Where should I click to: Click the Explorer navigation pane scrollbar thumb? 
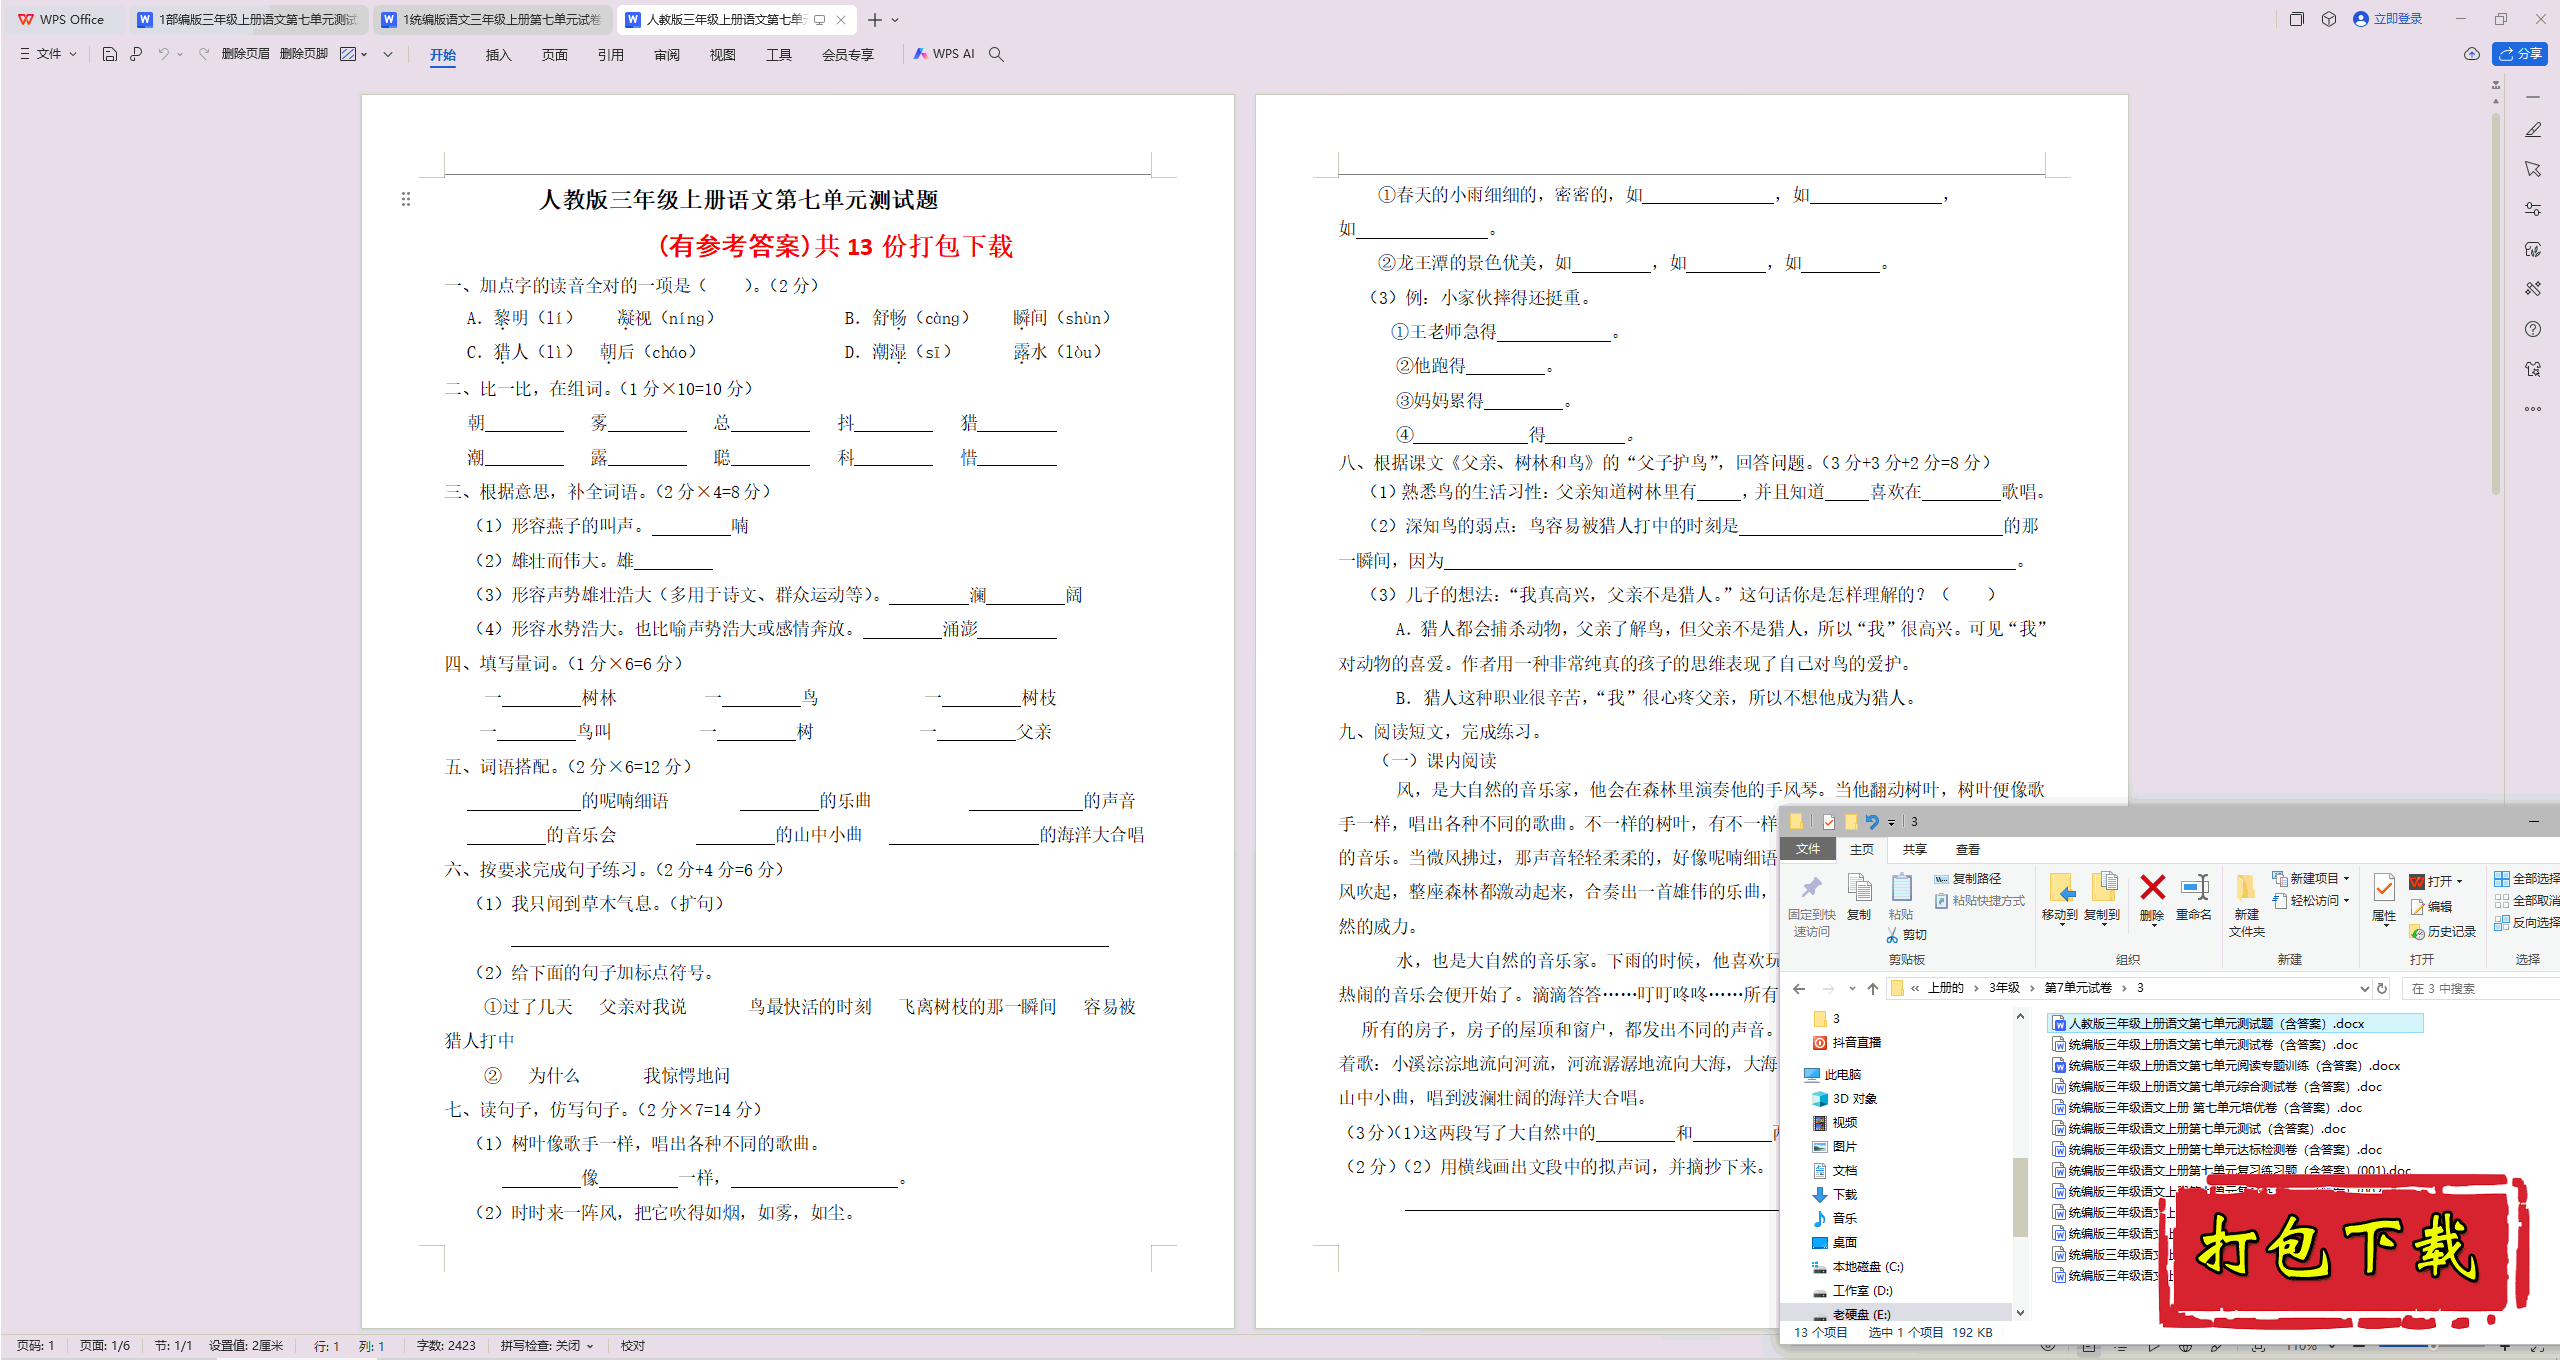click(2020, 1197)
